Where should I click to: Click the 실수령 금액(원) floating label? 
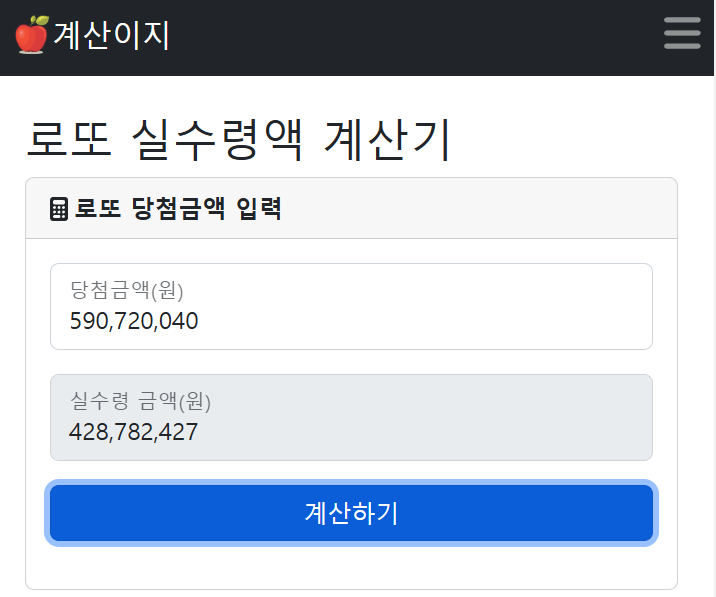tap(140, 401)
